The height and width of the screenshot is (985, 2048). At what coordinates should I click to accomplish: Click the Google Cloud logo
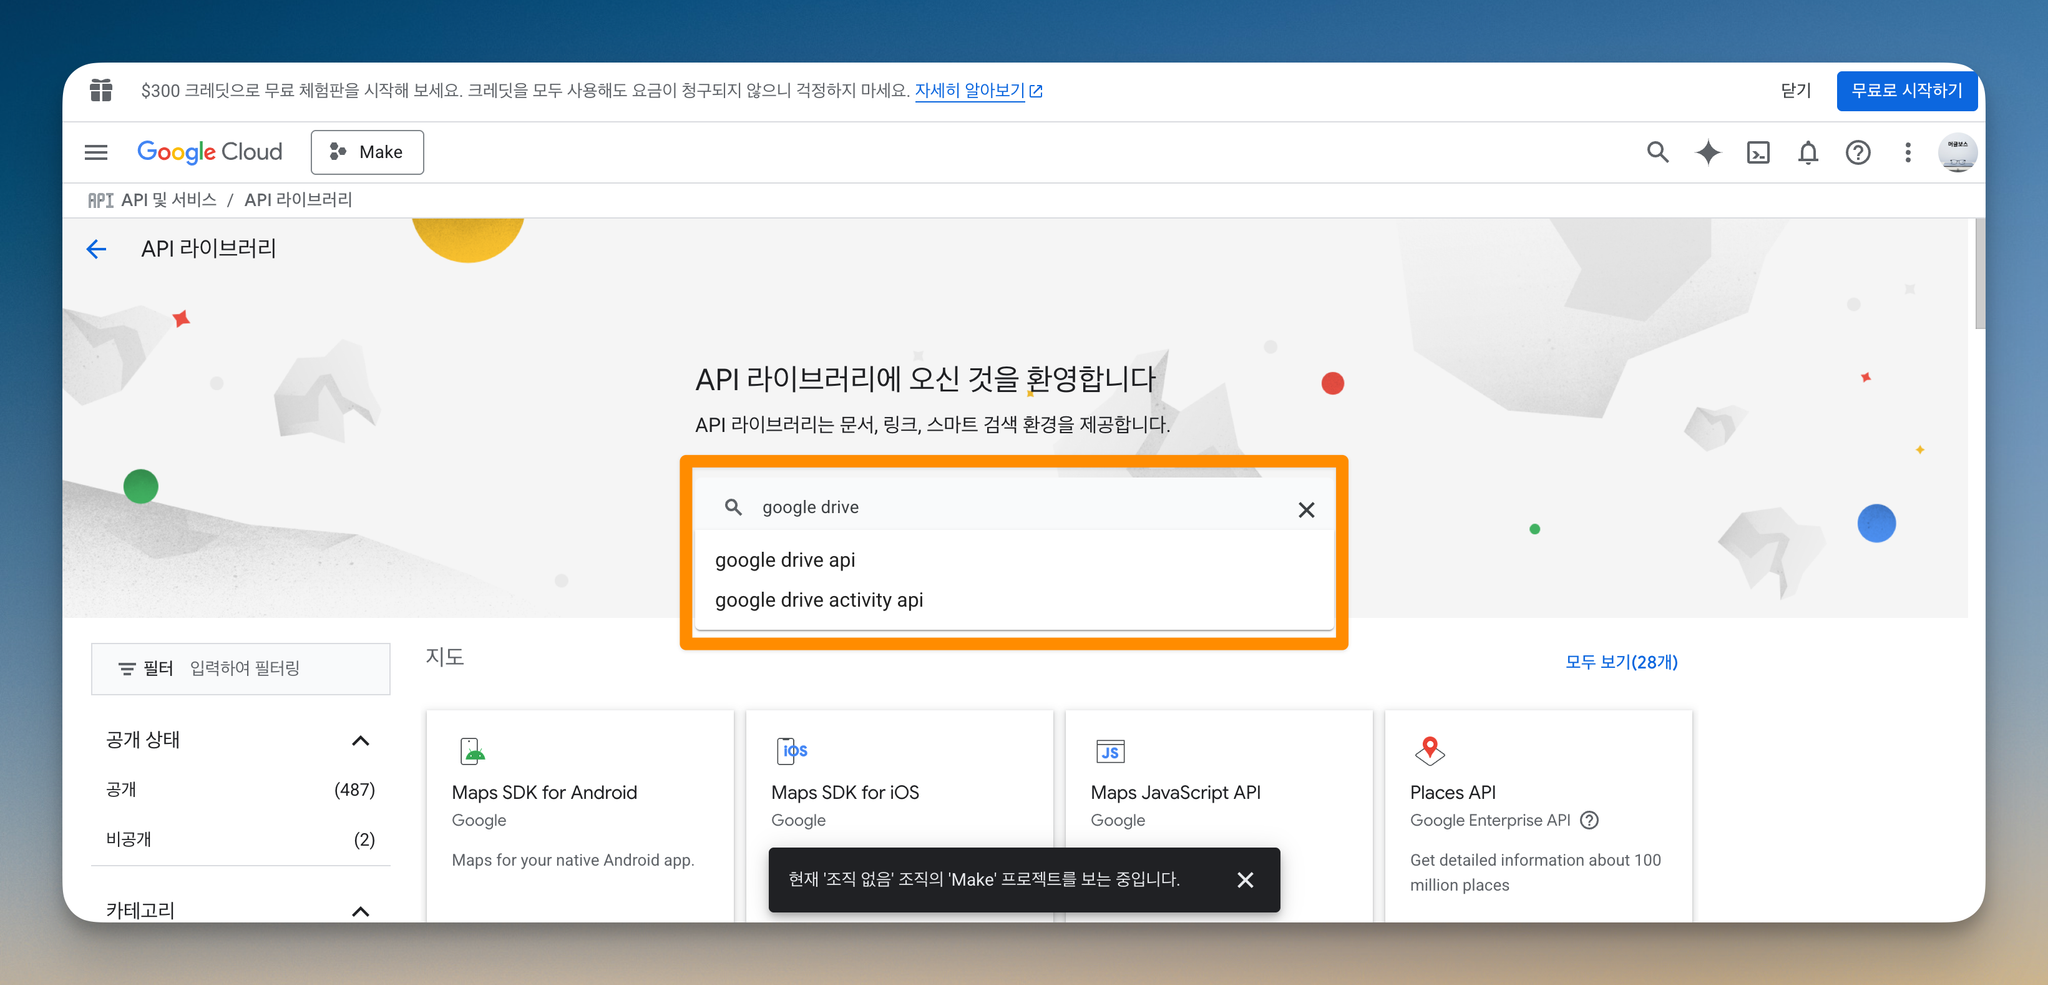210,152
